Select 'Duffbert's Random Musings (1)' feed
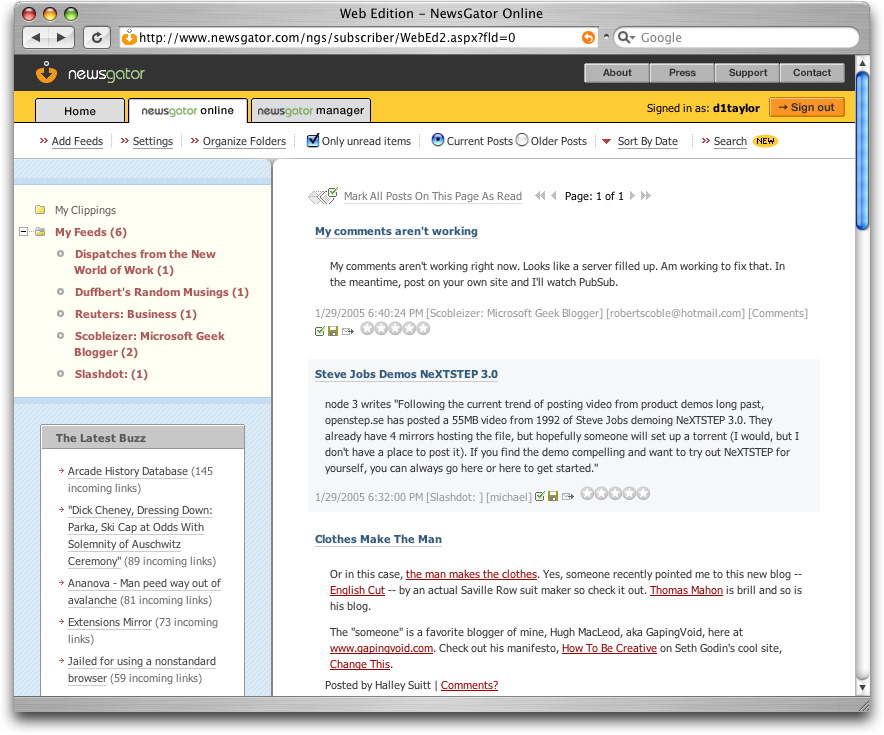The height and width of the screenshot is (735, 884). coord(162,292)
